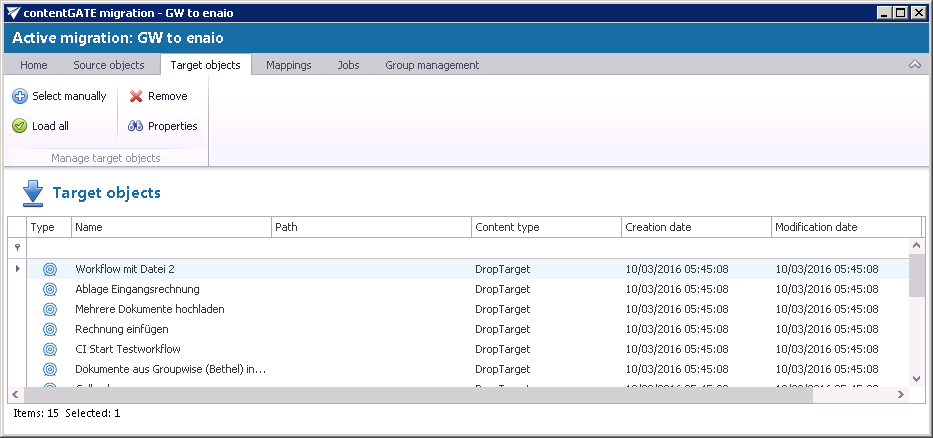
Task: Click creation date of Workflow mit Datei 2
Action: (x=677, y=270)
